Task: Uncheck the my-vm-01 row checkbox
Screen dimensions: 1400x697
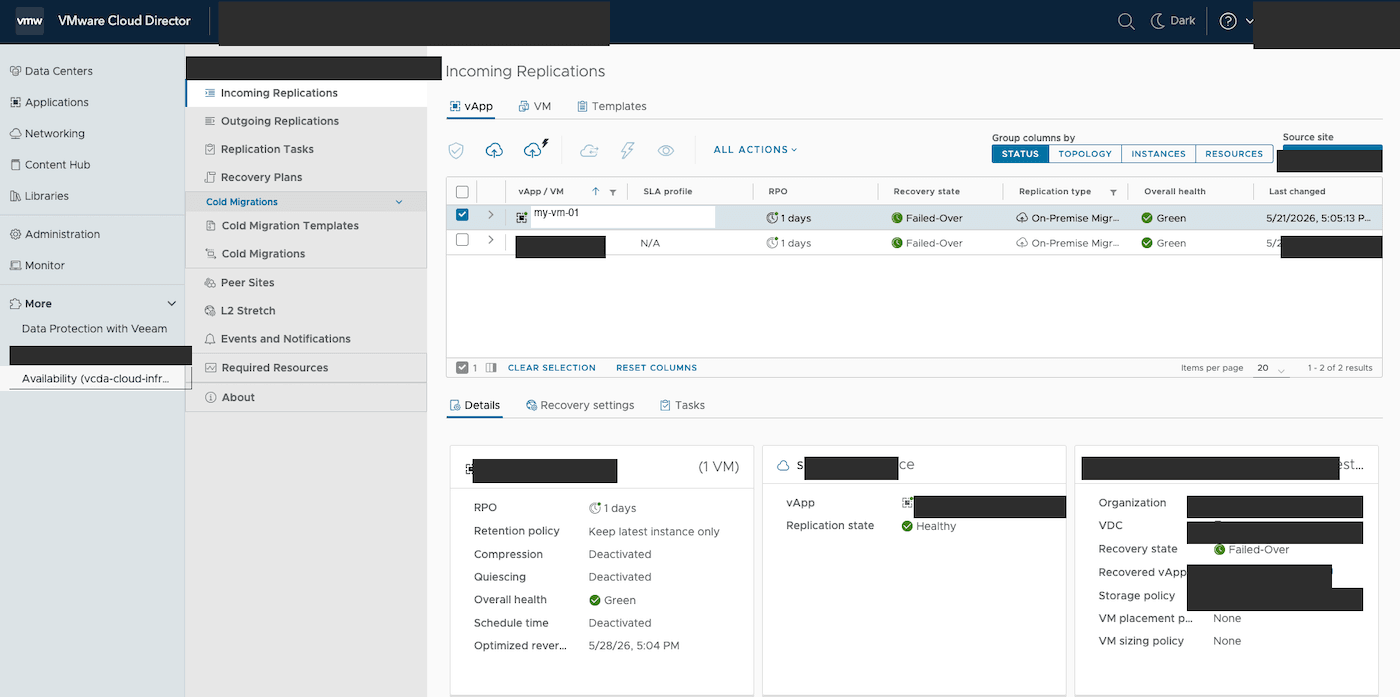Action: (462, 215)
